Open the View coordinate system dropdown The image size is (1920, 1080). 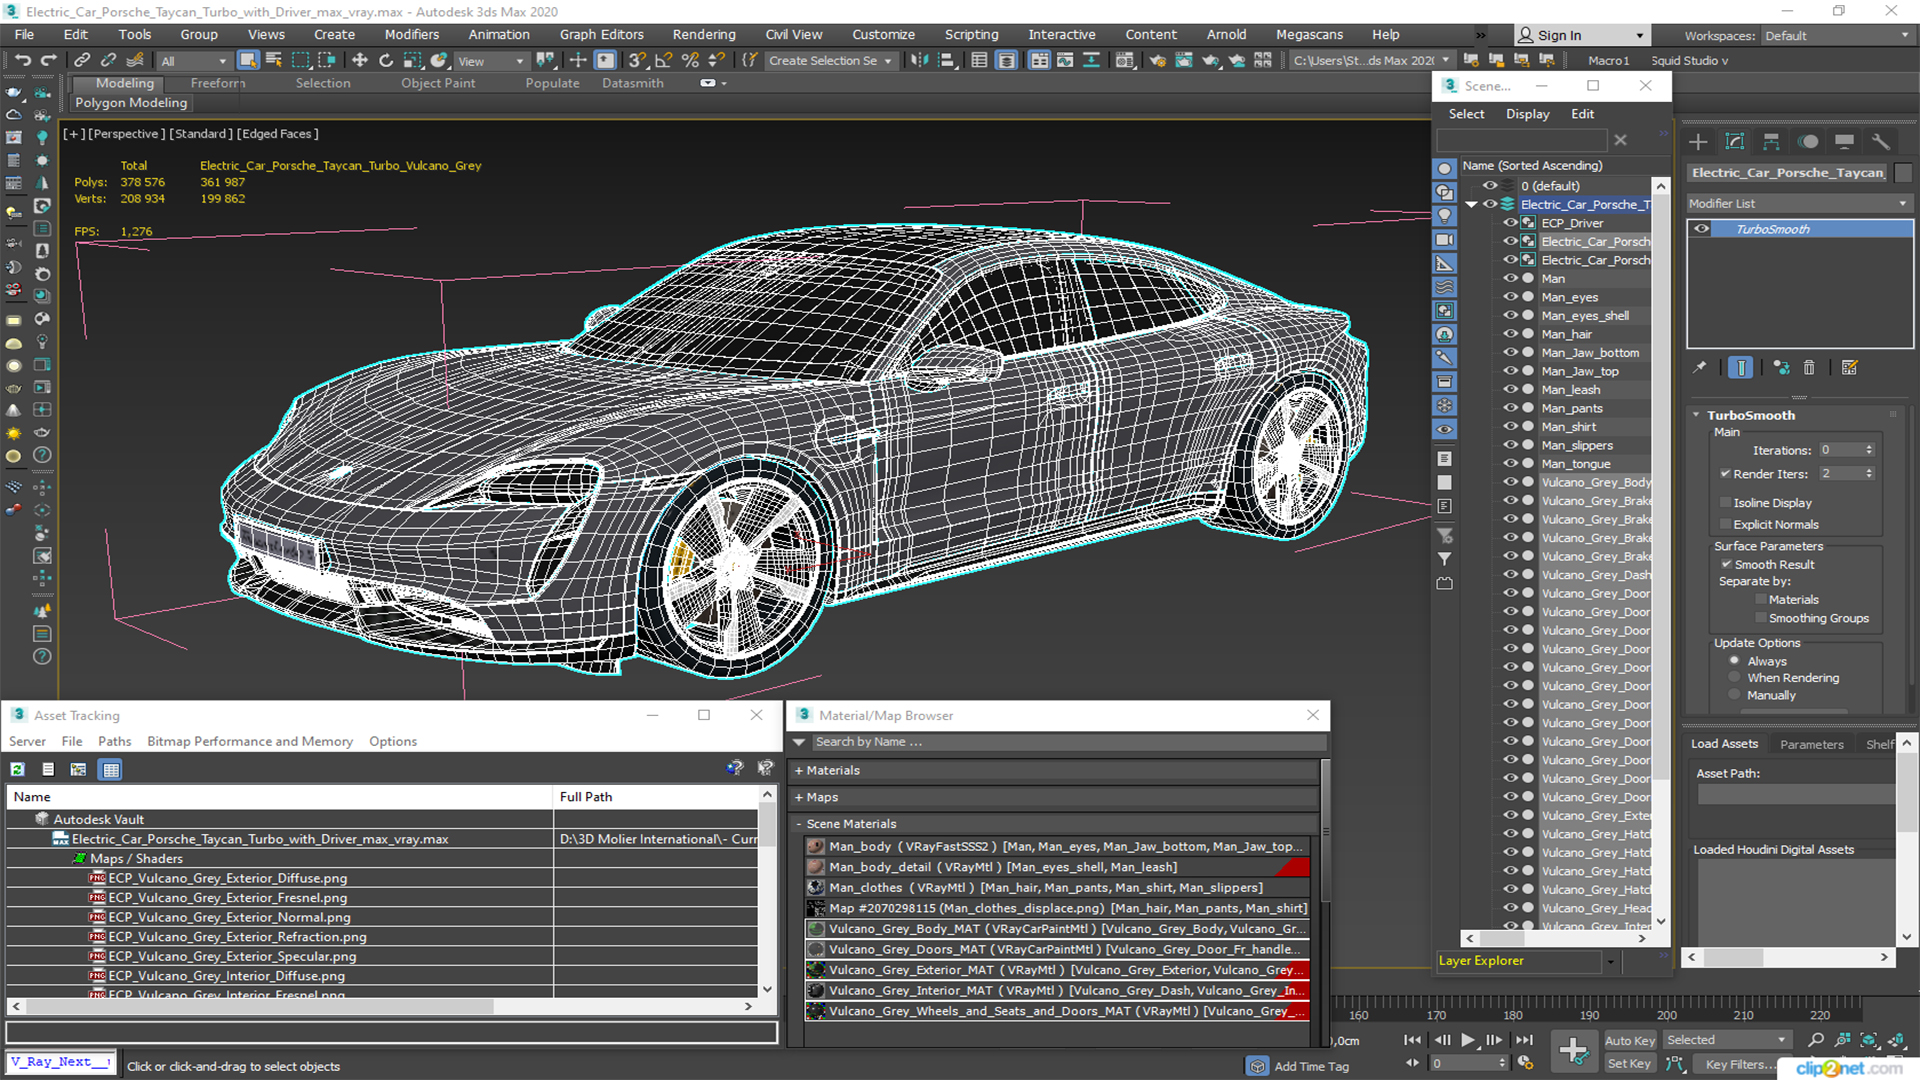490,61
